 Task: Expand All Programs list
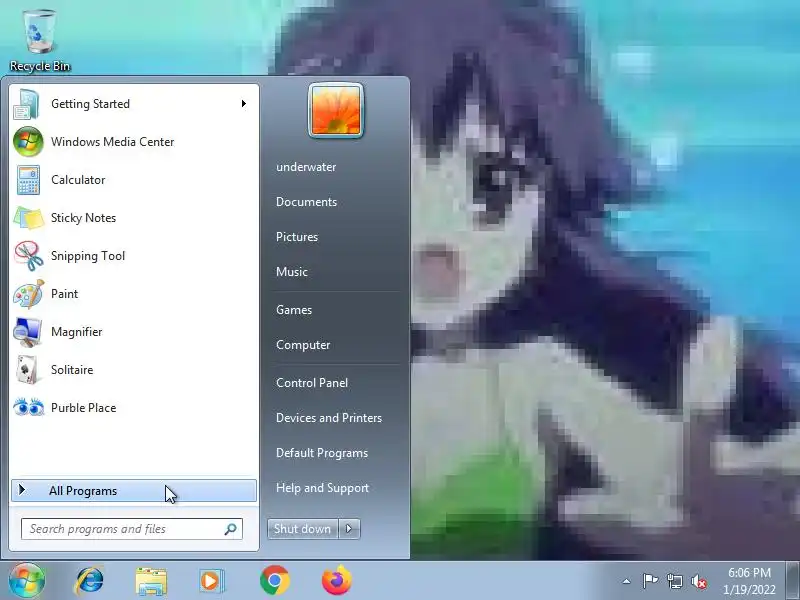coord(134,491)
